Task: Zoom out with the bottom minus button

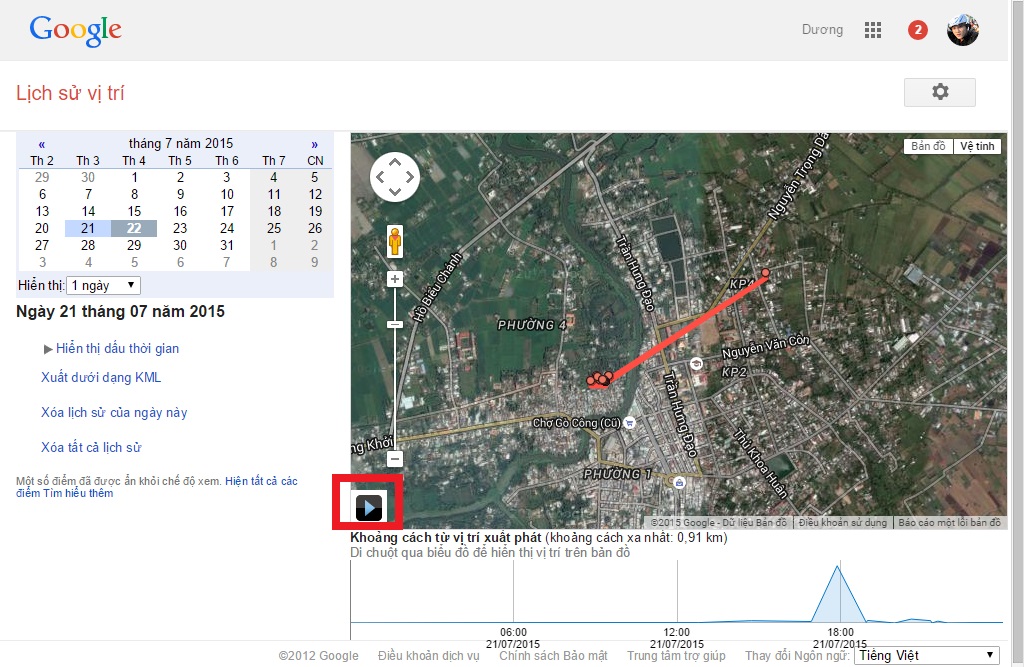Action: point(394,459)
